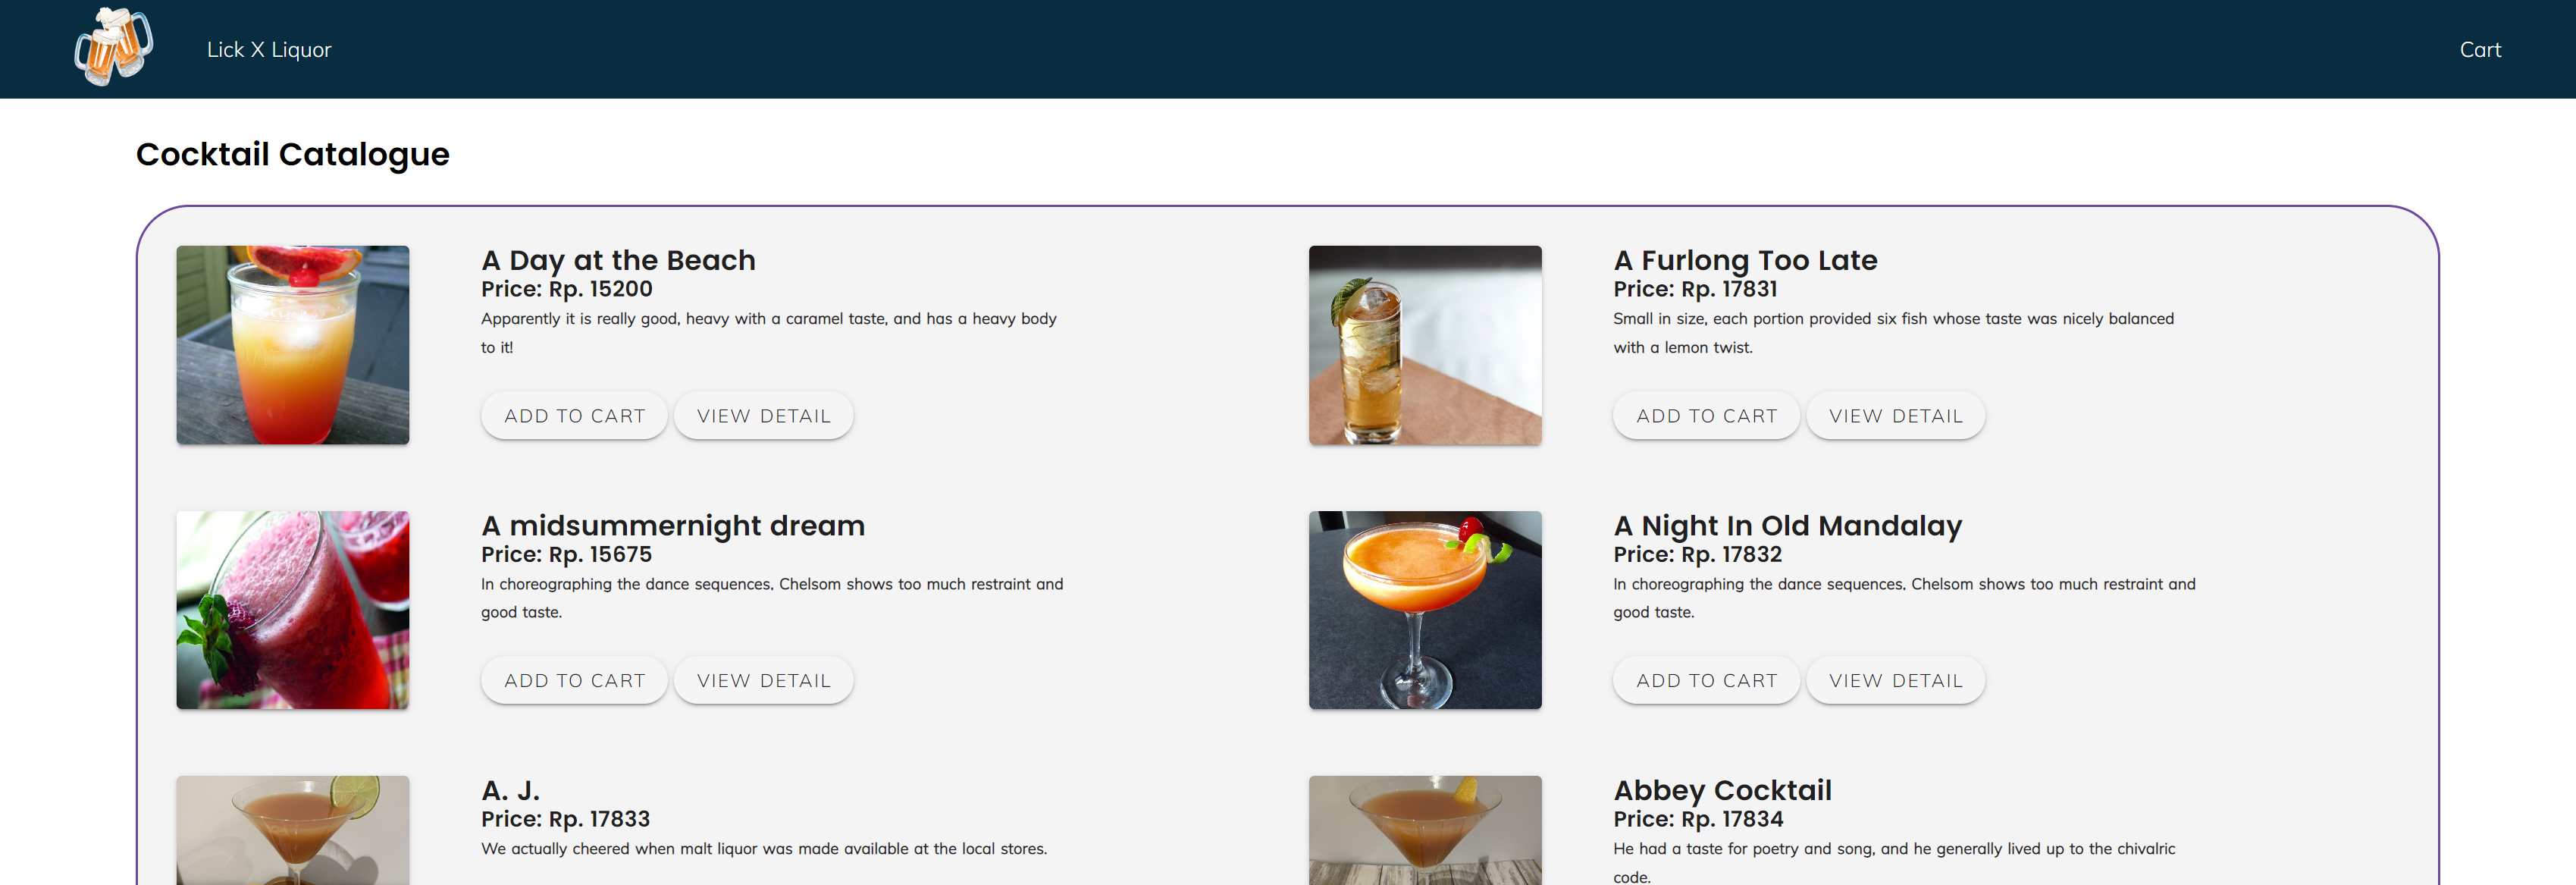The image size is (2576, 885).
Task: Open A Day at the Beach image
Action: 292,345
